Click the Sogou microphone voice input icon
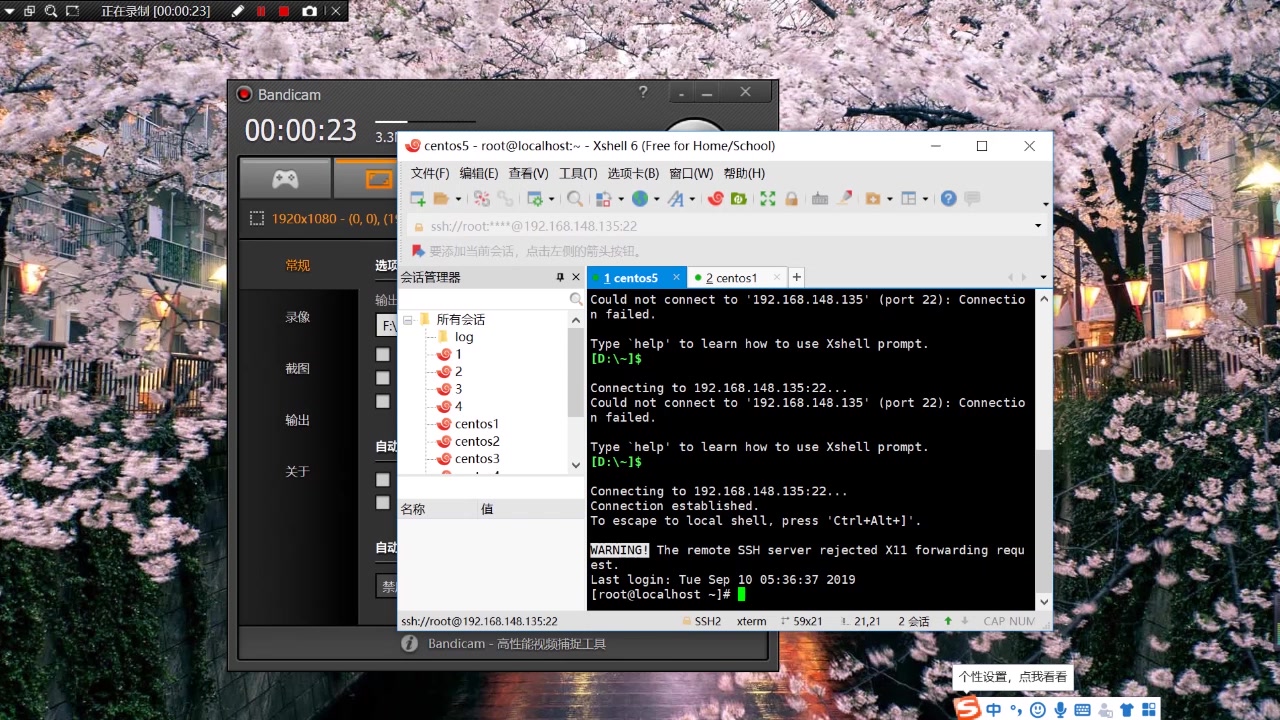1280x720 pixels. (x=1061, y=709)
